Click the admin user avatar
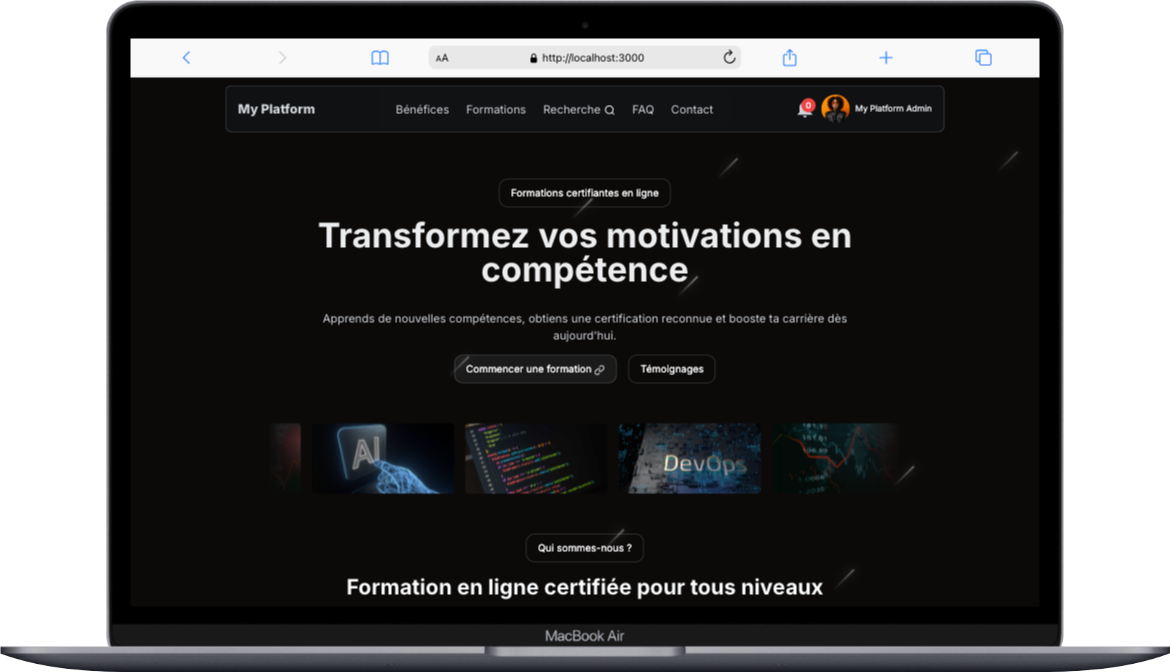 coord(835,109)
